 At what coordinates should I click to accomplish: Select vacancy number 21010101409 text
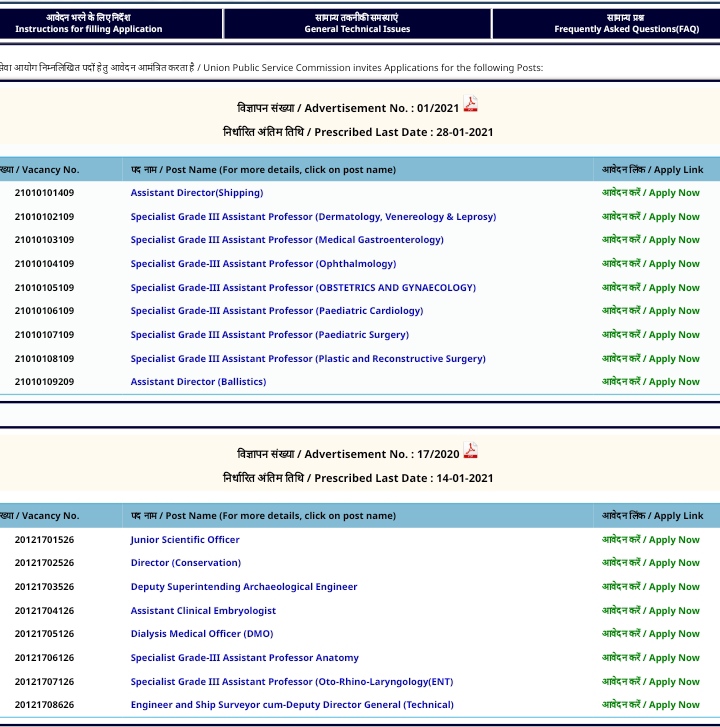click(x=45, y=193)
